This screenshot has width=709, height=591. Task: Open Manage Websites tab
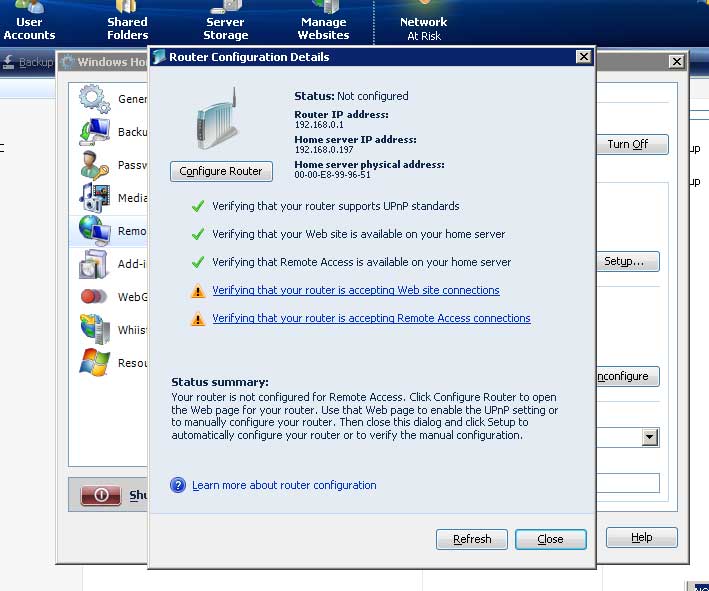coord(324,23)
